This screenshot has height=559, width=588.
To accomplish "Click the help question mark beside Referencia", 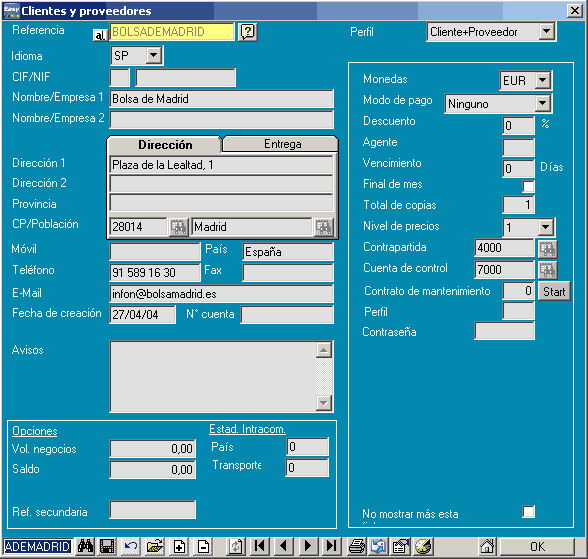I will click(248, 32).
